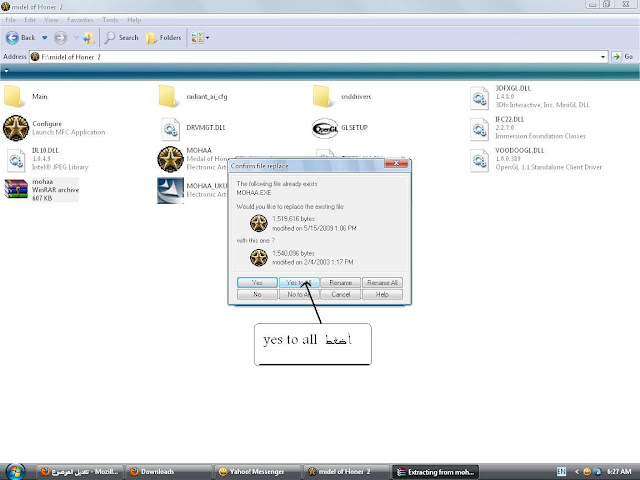Click Yes in file replace dialog
Viewport: 640px width, 480px height.
pyautogui.click(x=257, y=282)
